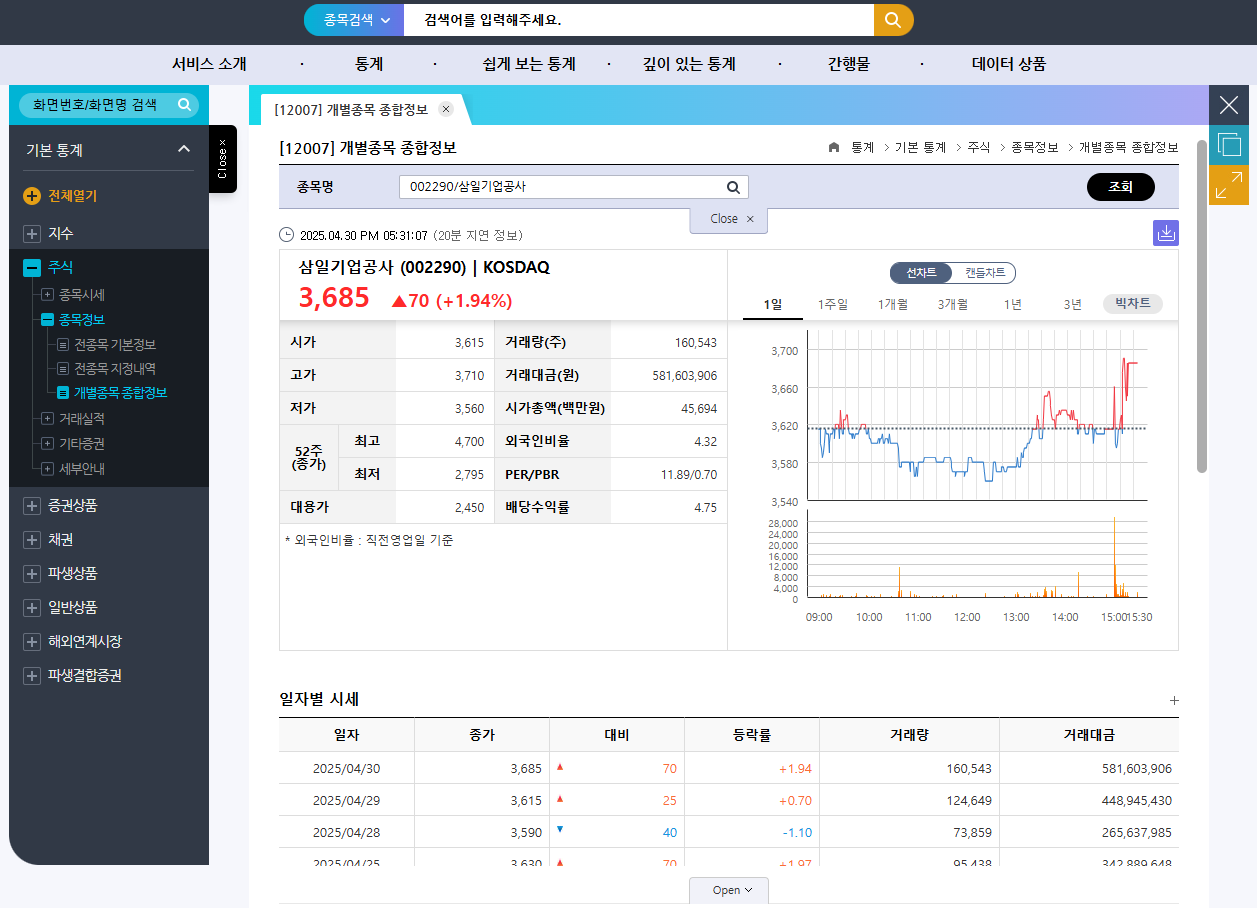Expand the 해외연계시장 category
Viewport: 1257px width, 908px height.
point(32,642)
